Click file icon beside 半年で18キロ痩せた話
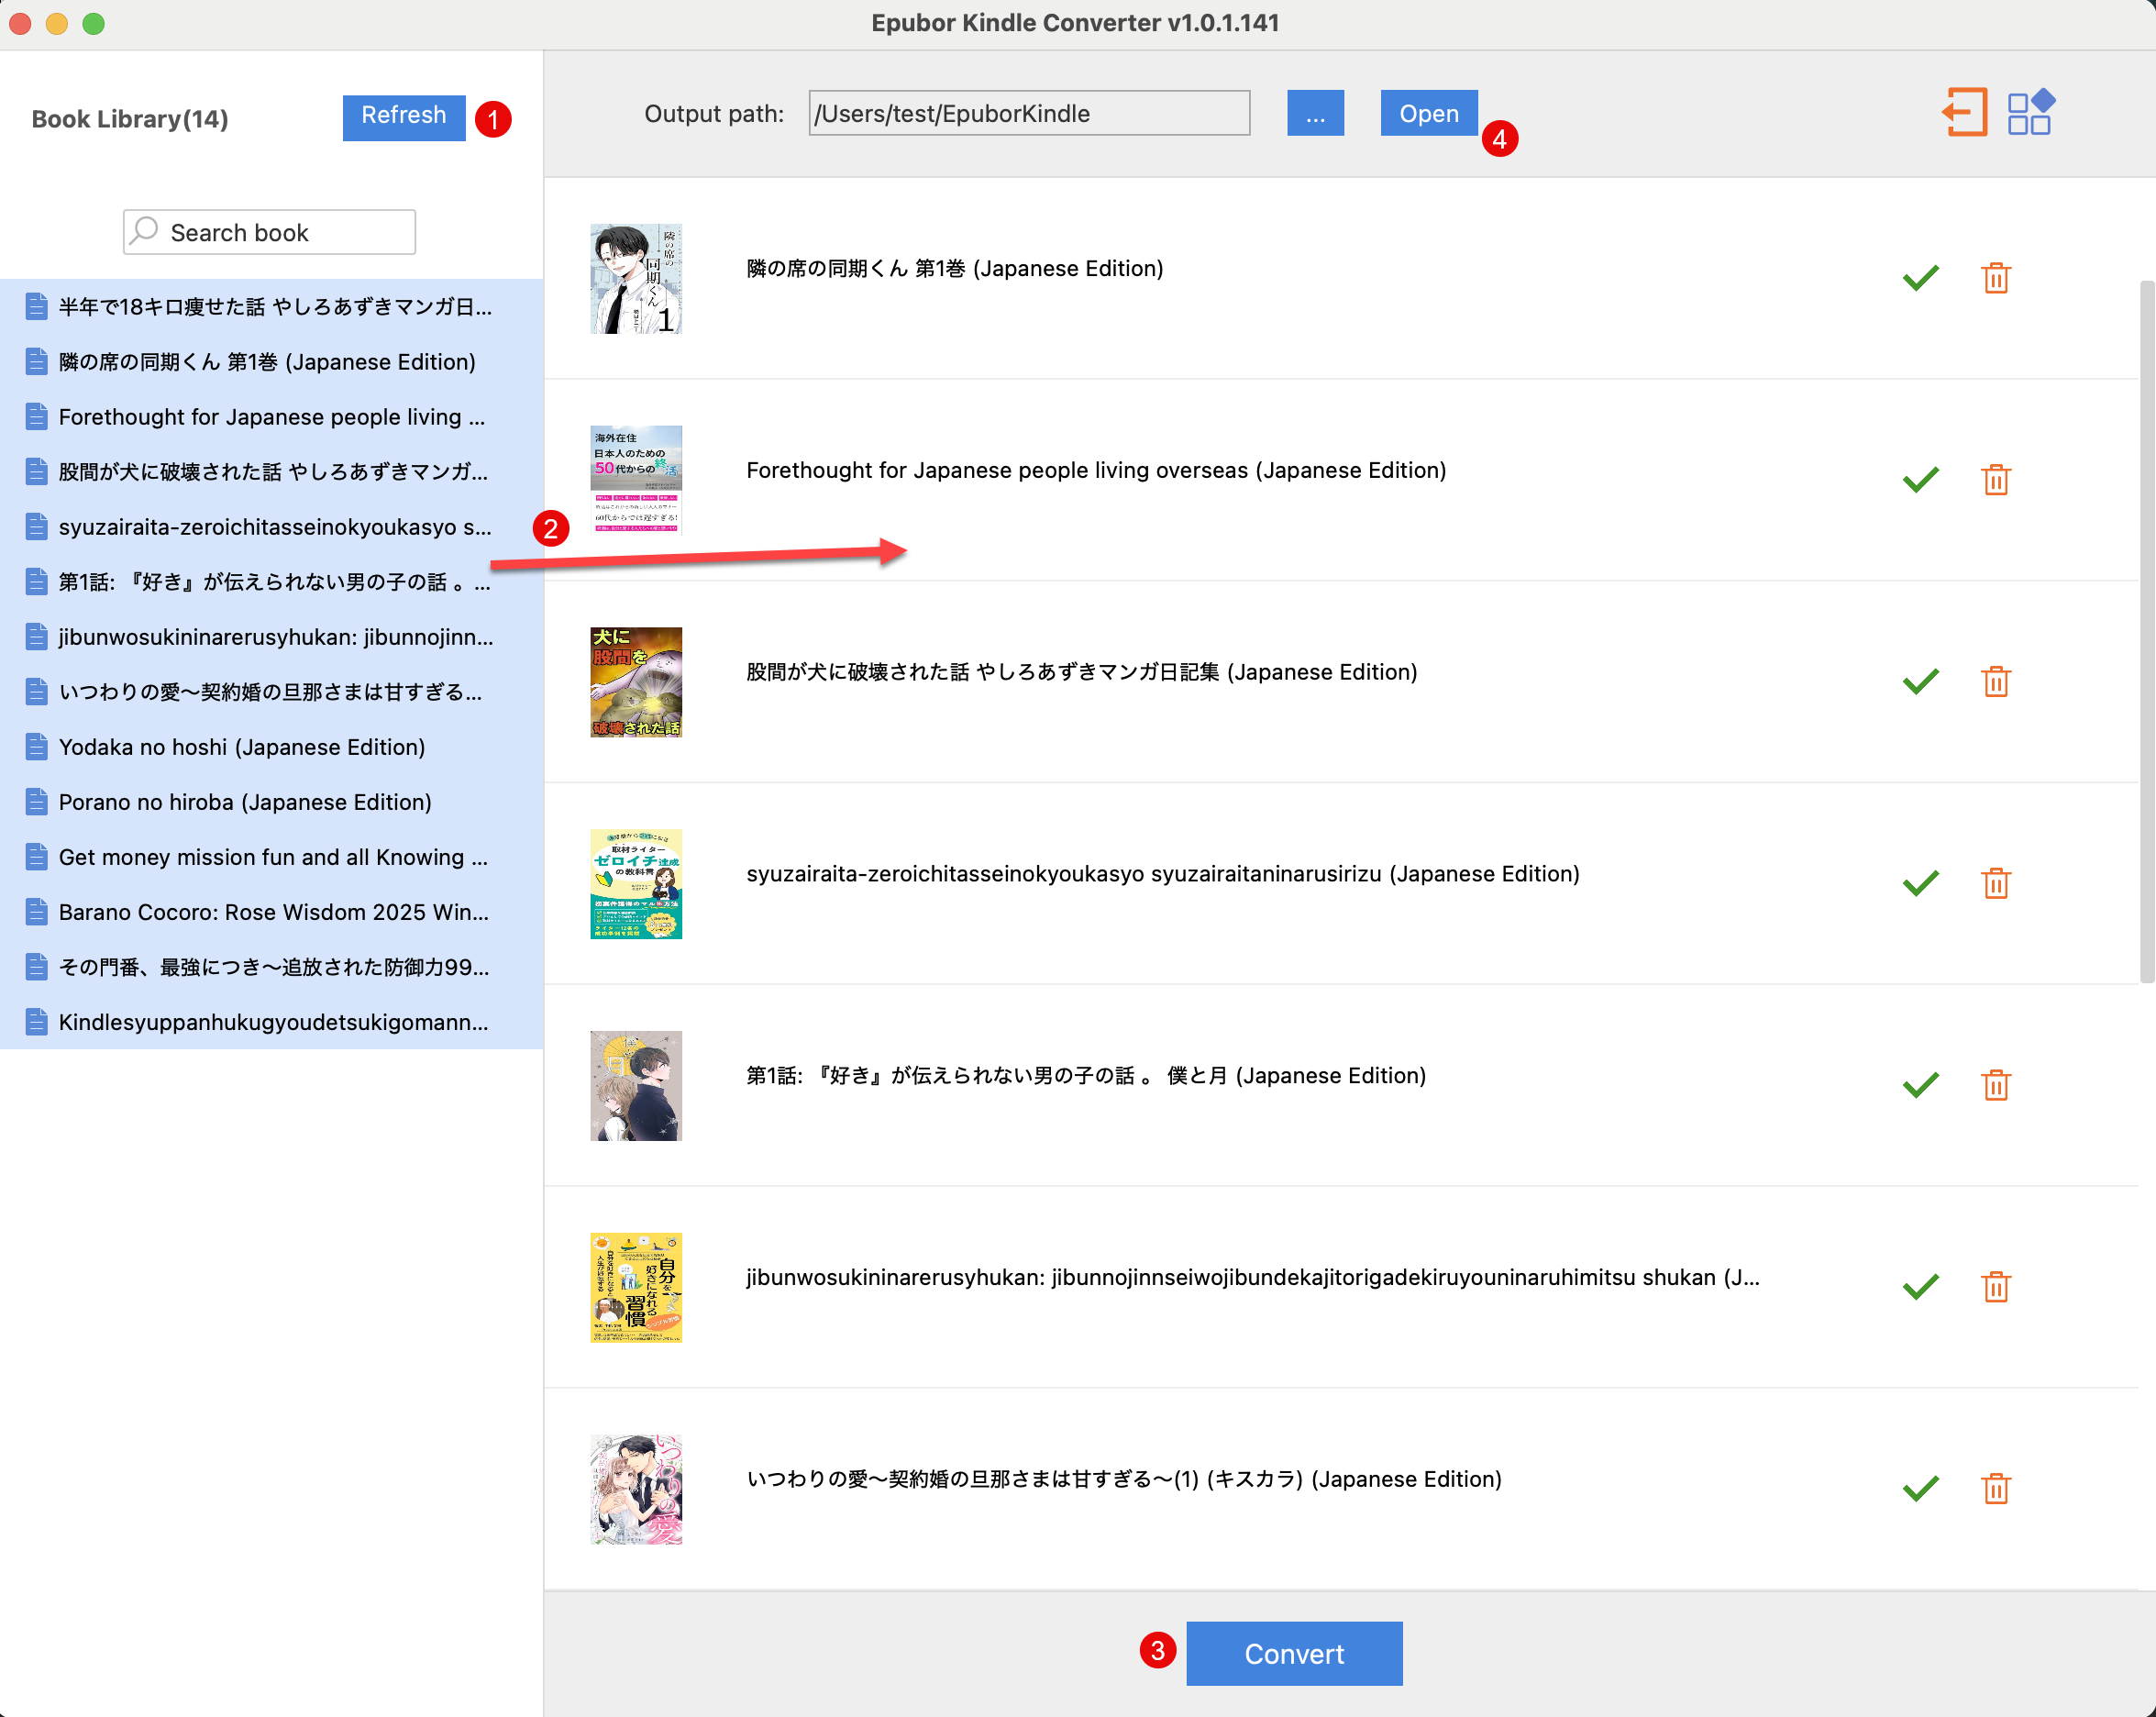 coord(36,306)
